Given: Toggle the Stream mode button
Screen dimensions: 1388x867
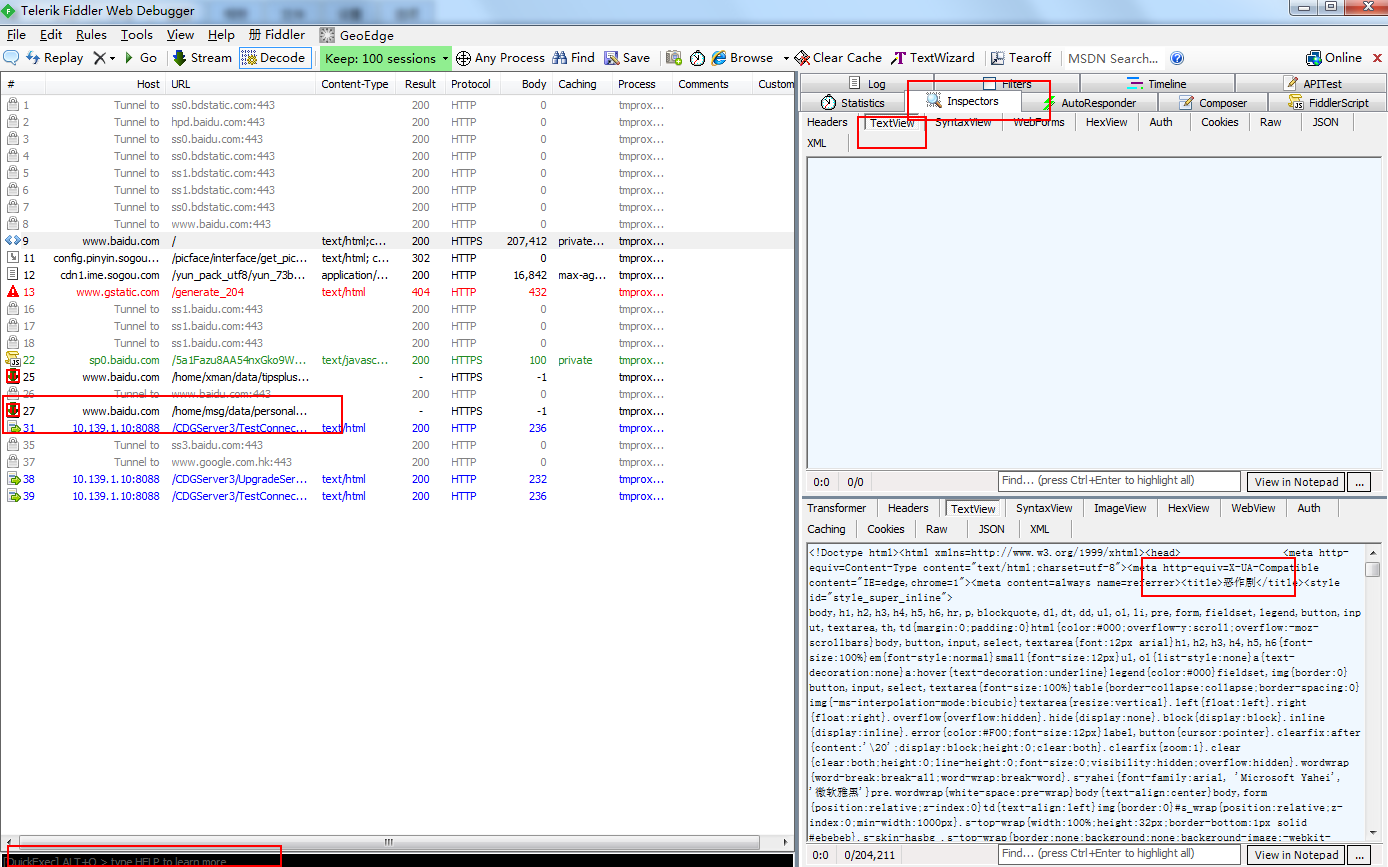Looking at the screenshot, I should (202, 58).
